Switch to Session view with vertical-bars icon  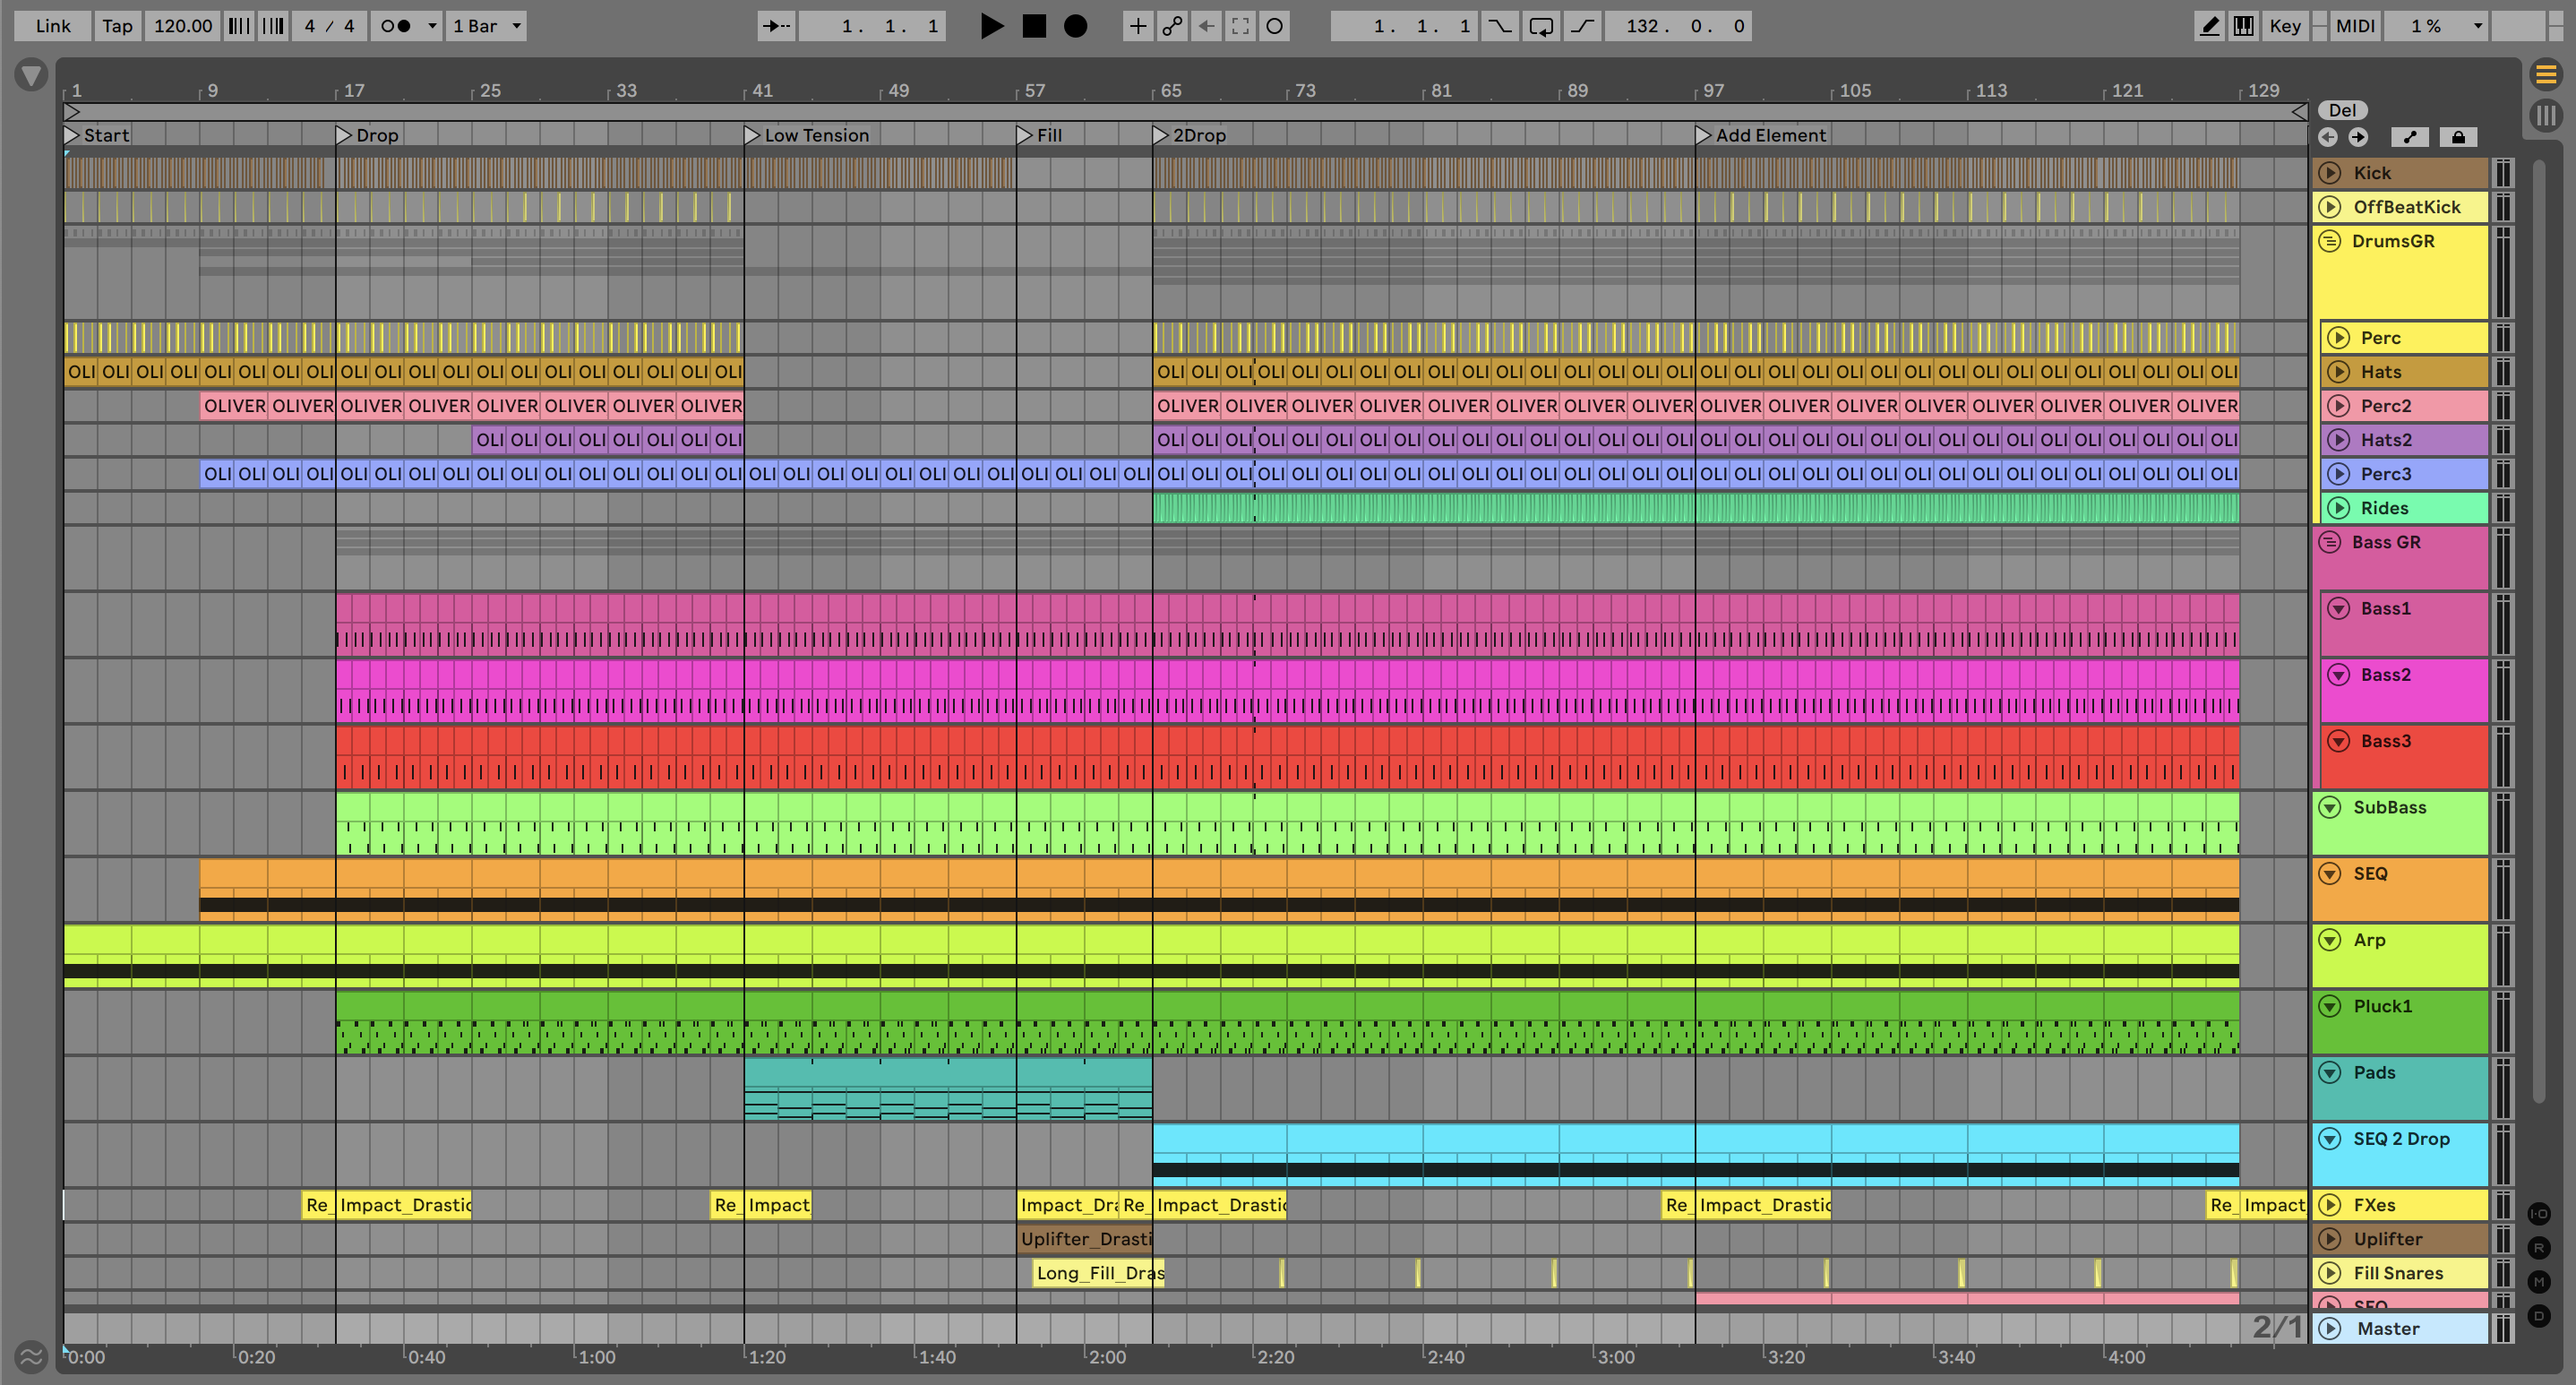[x=2545, y=115]
